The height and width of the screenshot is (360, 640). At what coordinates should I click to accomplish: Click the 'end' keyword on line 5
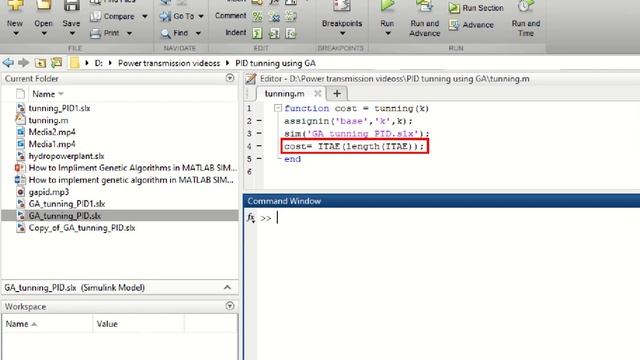292,159
